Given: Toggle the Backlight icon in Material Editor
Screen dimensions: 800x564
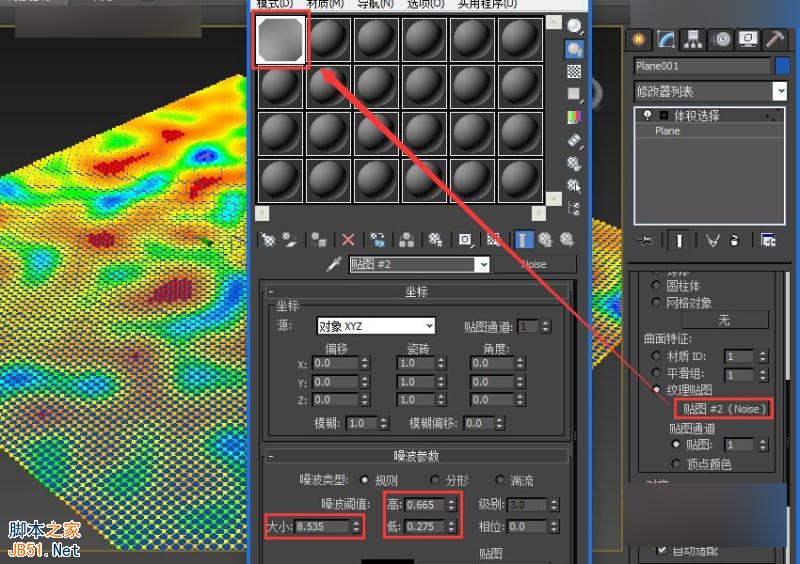Looking at the screenshot, I should (574, 49).
